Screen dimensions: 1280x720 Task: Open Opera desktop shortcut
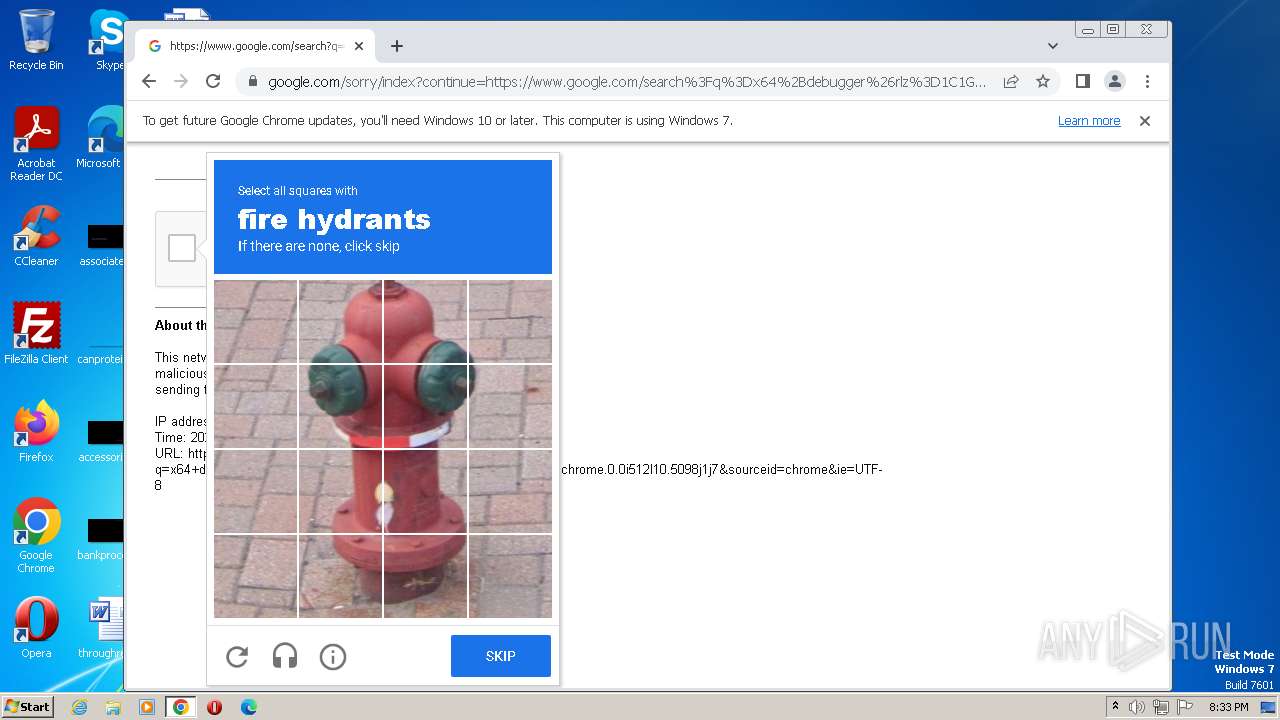[x=36, y=627]
